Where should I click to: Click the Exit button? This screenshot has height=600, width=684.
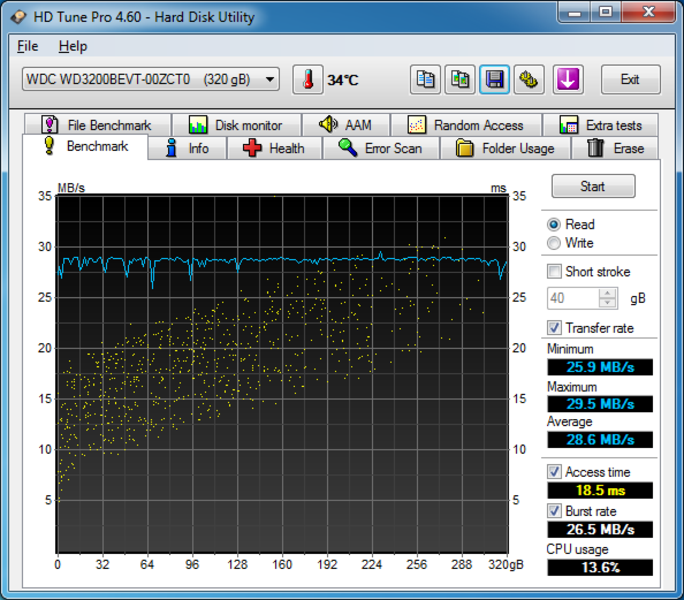click(630, 80)
